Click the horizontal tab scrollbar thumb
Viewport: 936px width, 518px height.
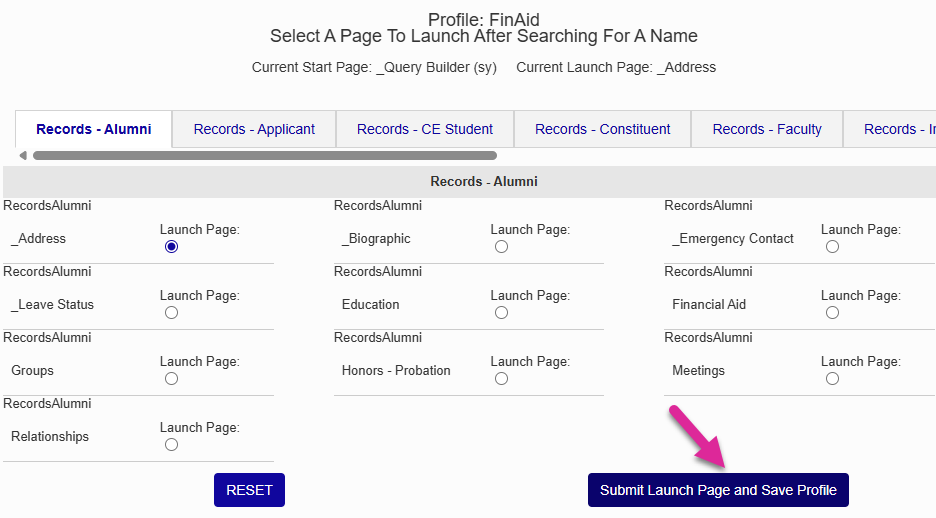click(x=265, y=156)
